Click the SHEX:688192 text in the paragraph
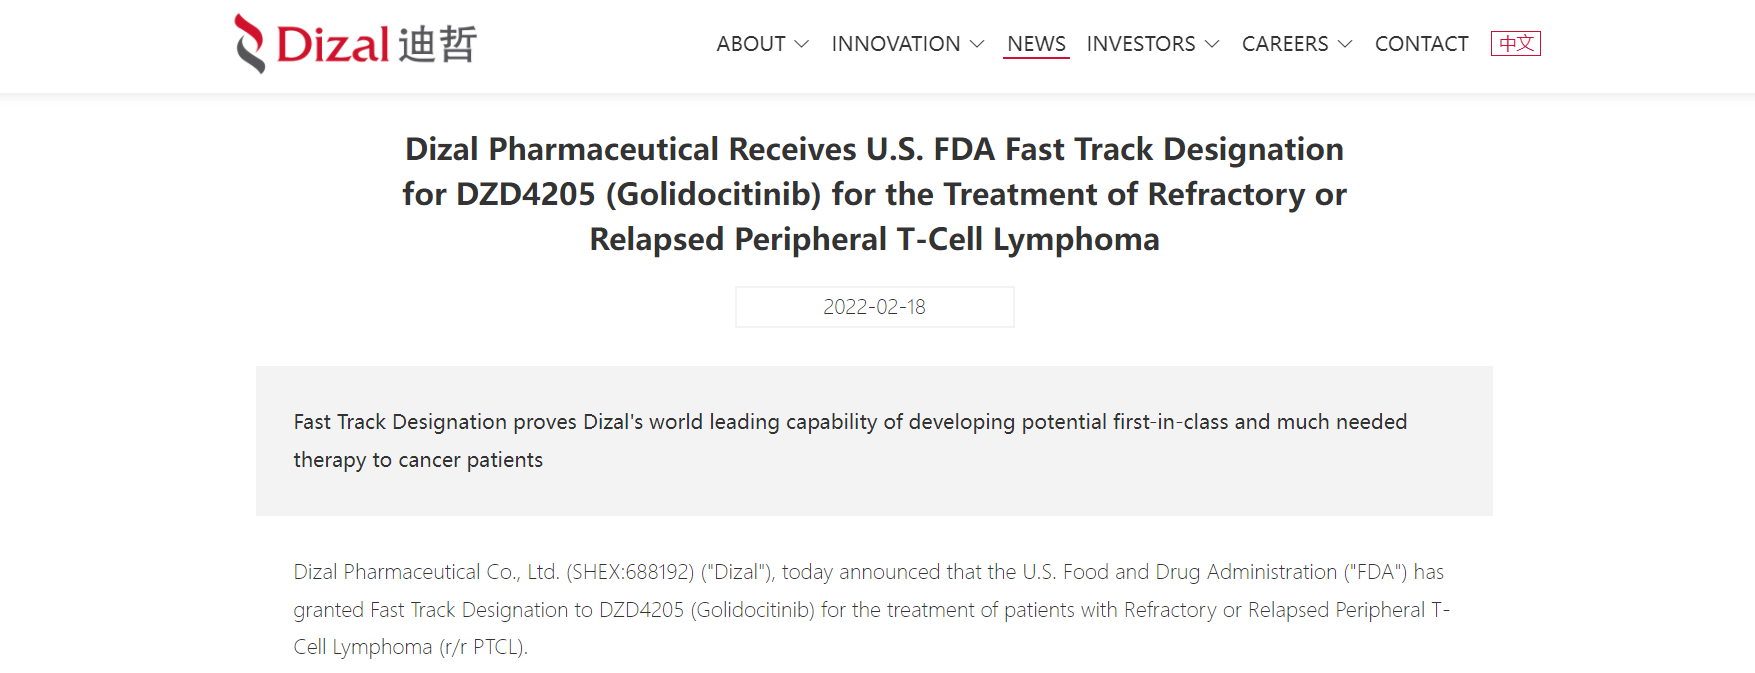 point(630,572)
